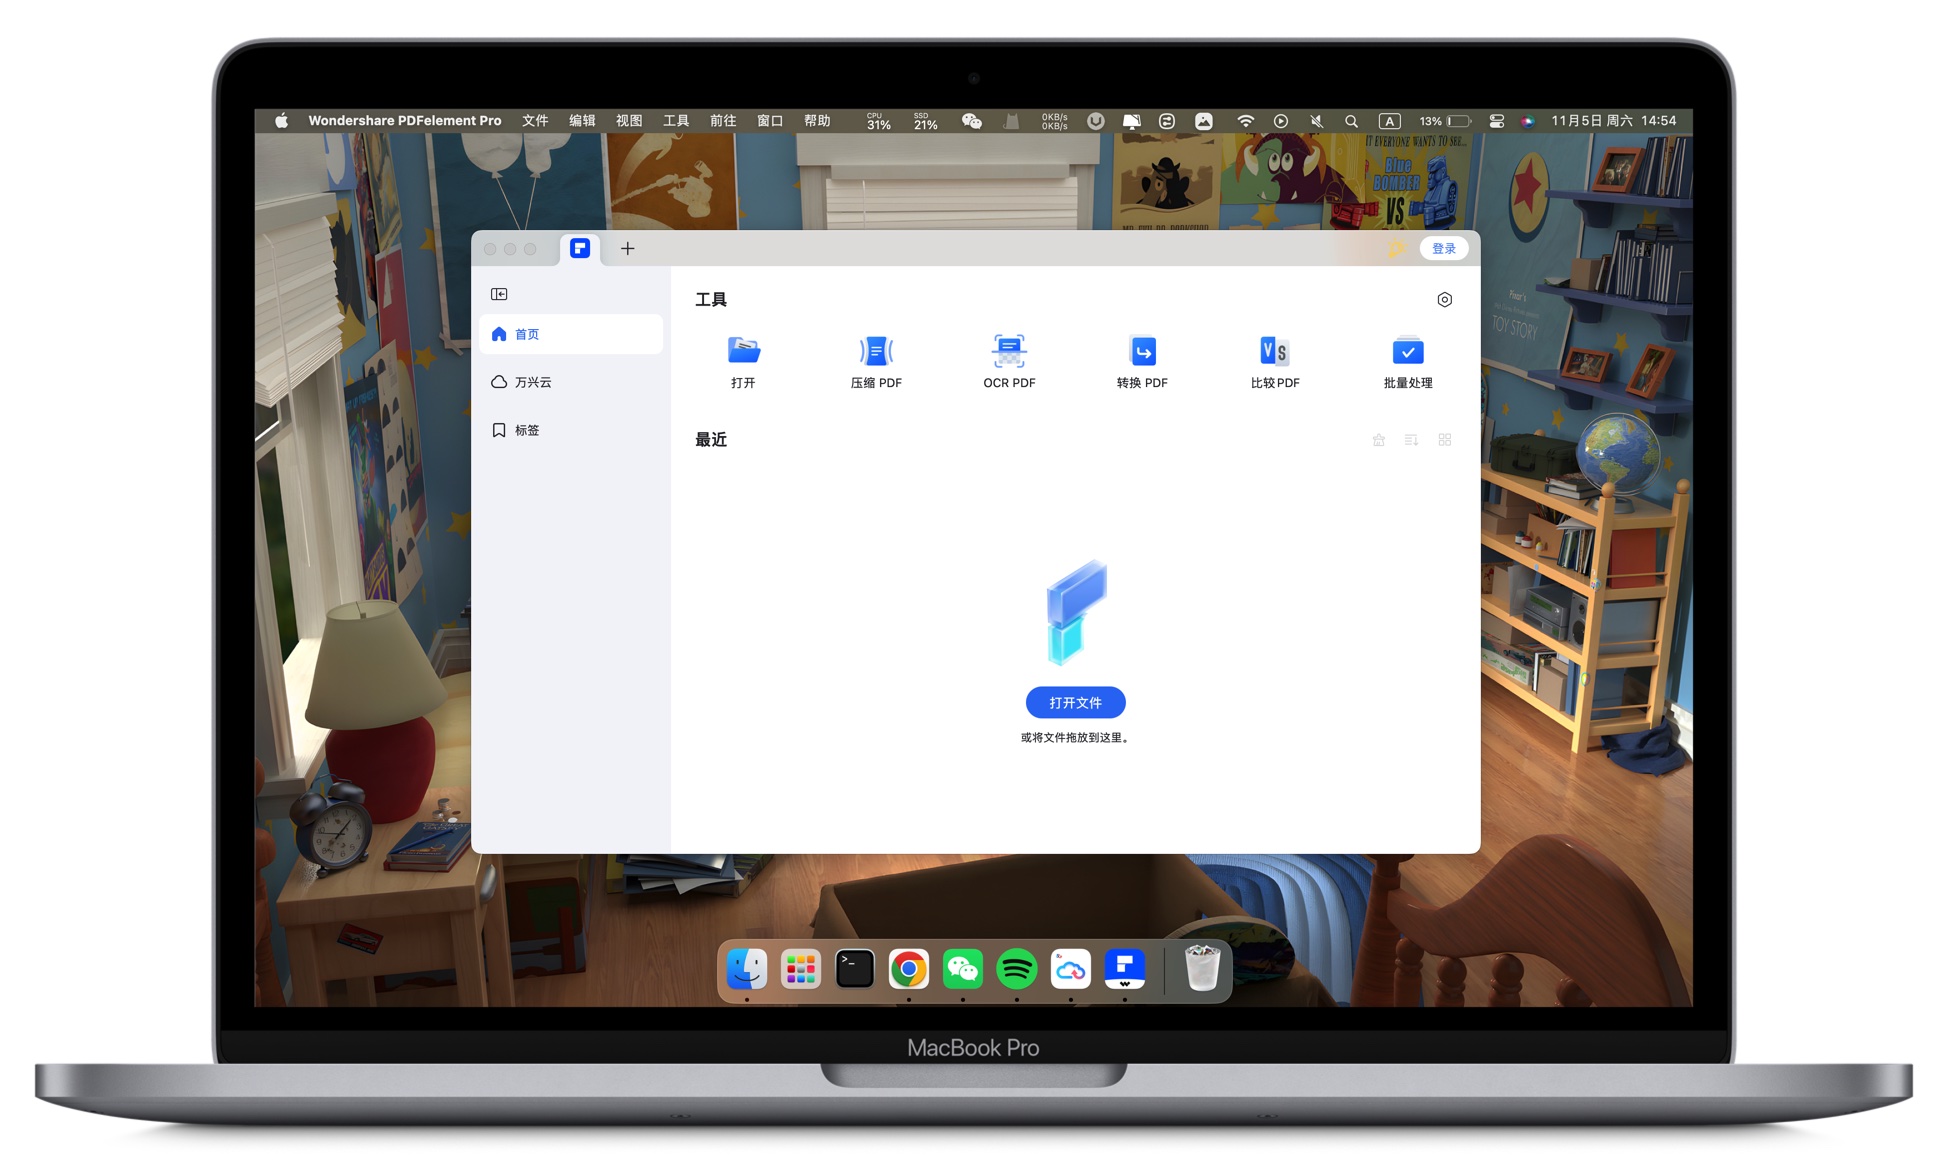
Task: Open the 窗口 menu
Action: [x=770, y=121]
